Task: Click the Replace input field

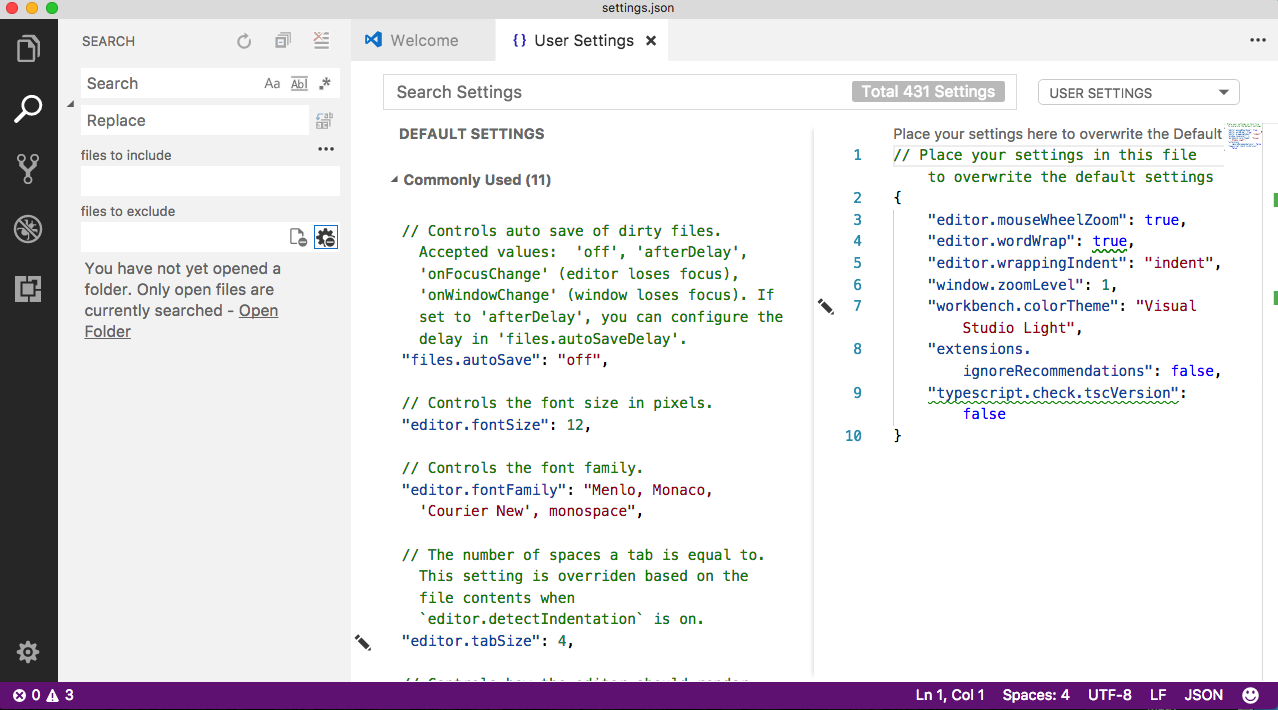Action: point(195,121)
